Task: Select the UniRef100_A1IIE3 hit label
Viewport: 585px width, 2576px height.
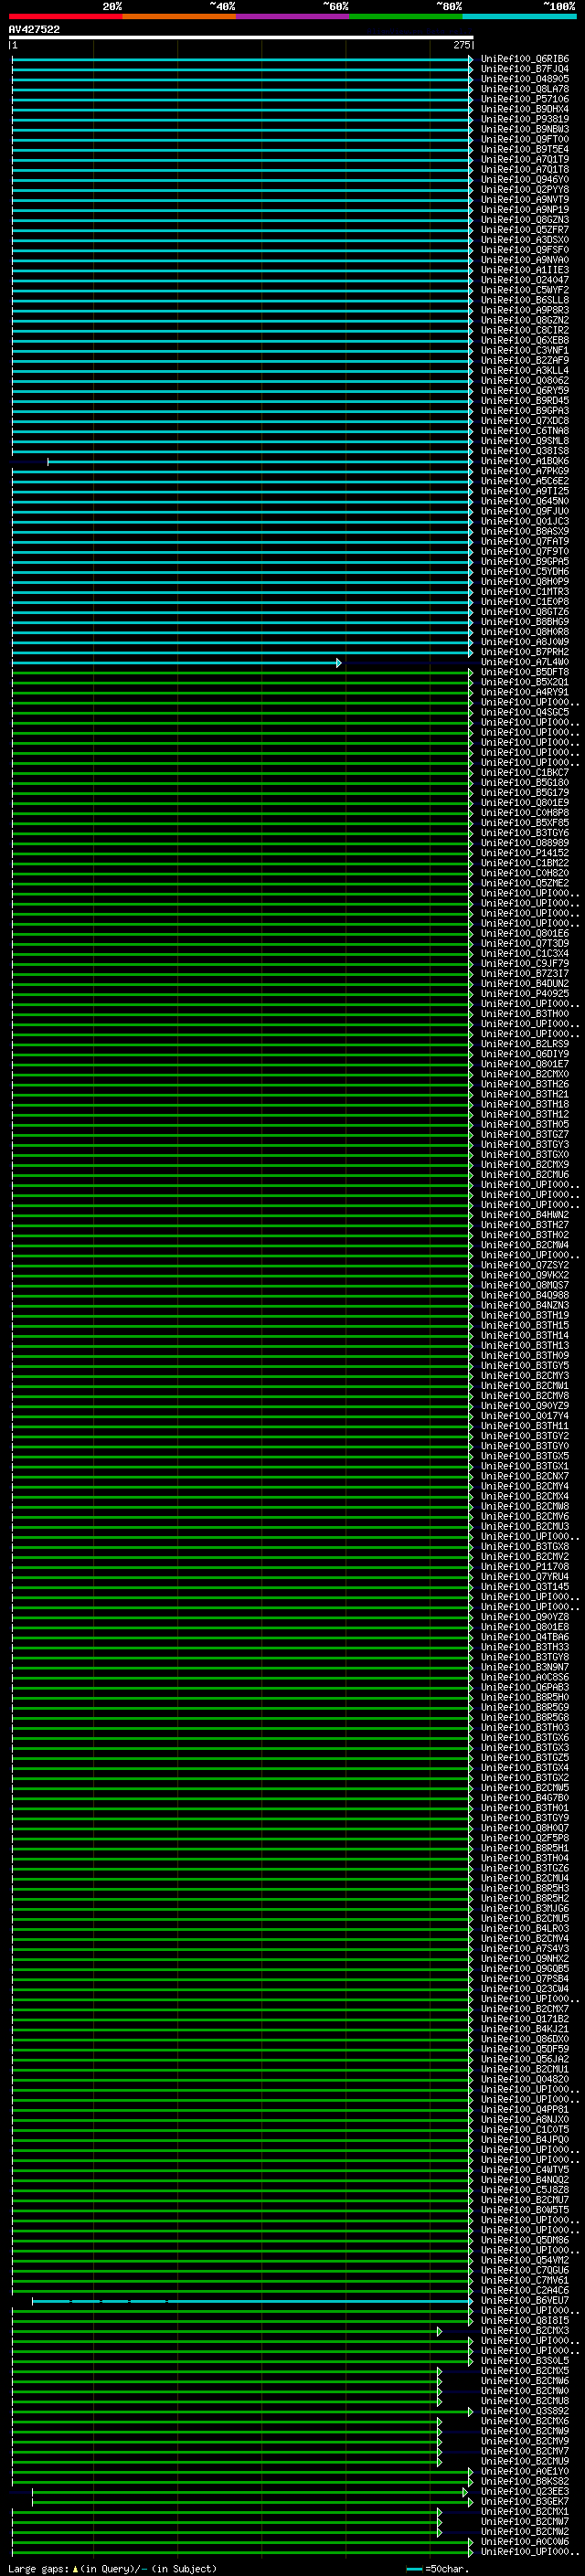Action: 524,270
